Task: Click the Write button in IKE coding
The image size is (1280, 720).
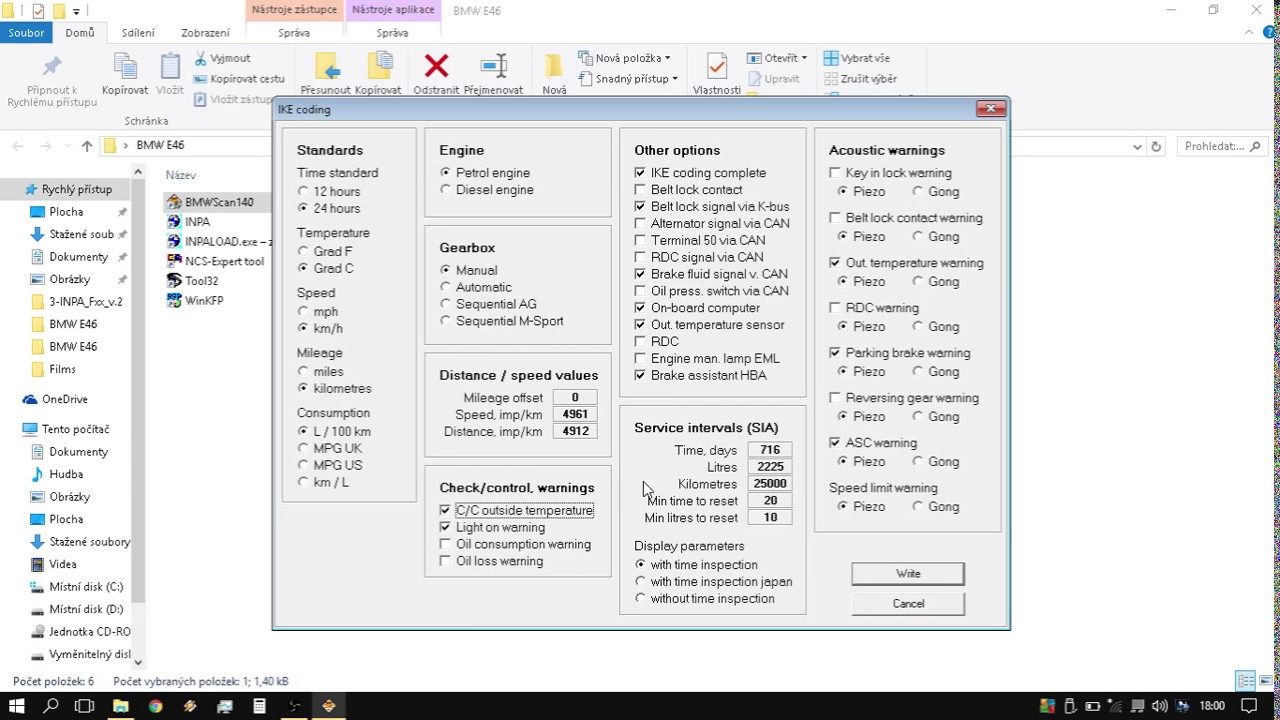Action: (908, 574)
